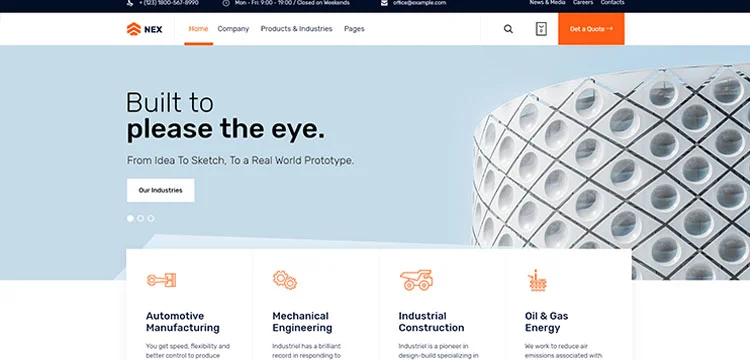This screenshot has width=750, height=360.
Task: Open the Oil & Gas Energy heading
Action: pyautogui.click(x=546, y=322)
